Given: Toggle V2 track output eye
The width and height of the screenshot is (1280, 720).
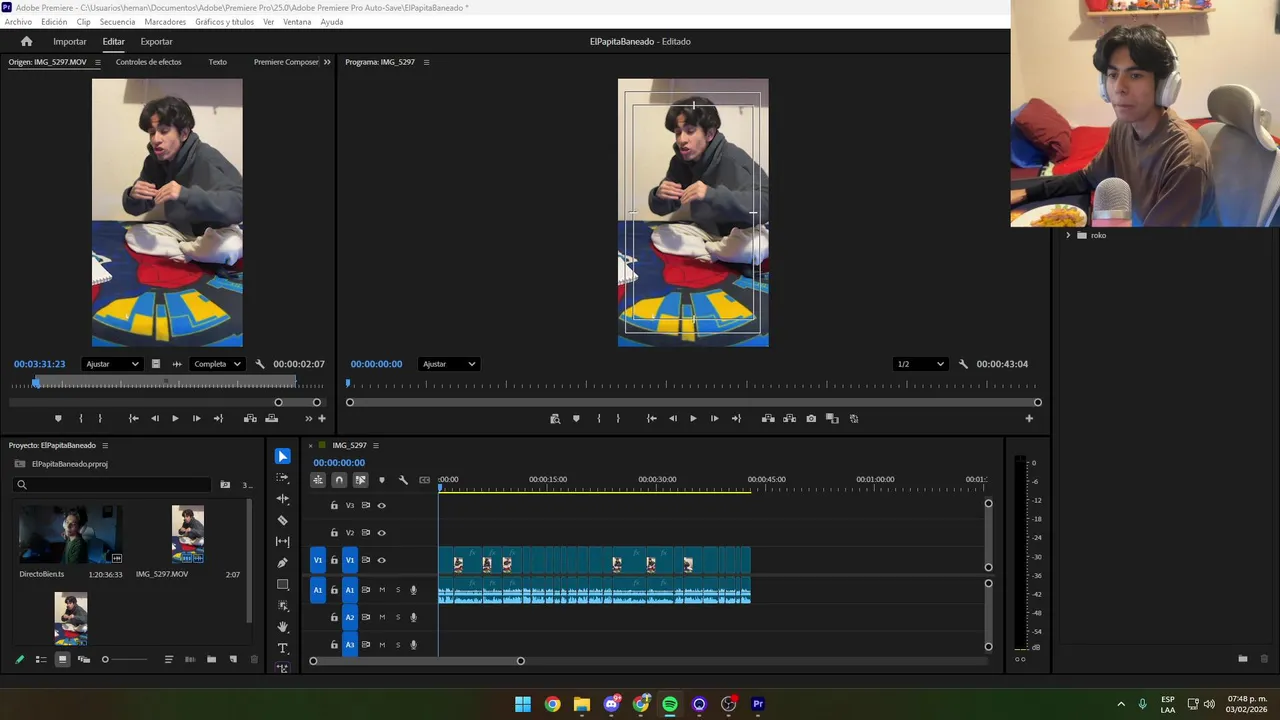Looking at the screenshot, I should [381, 532].
